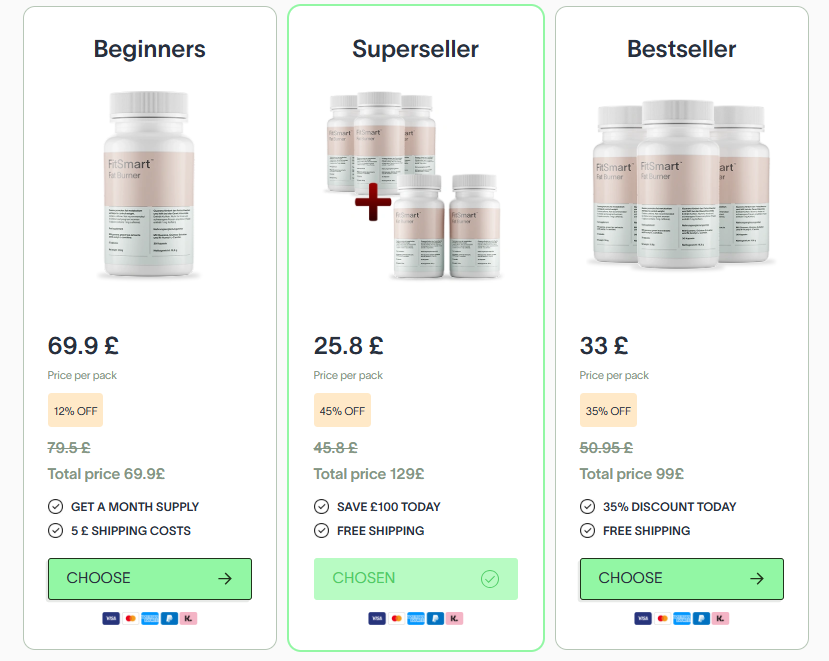Click the checkmark beside '35% discount today'
Image resolution: width=829 pixels, height=661 pixels.
[588, 507]
